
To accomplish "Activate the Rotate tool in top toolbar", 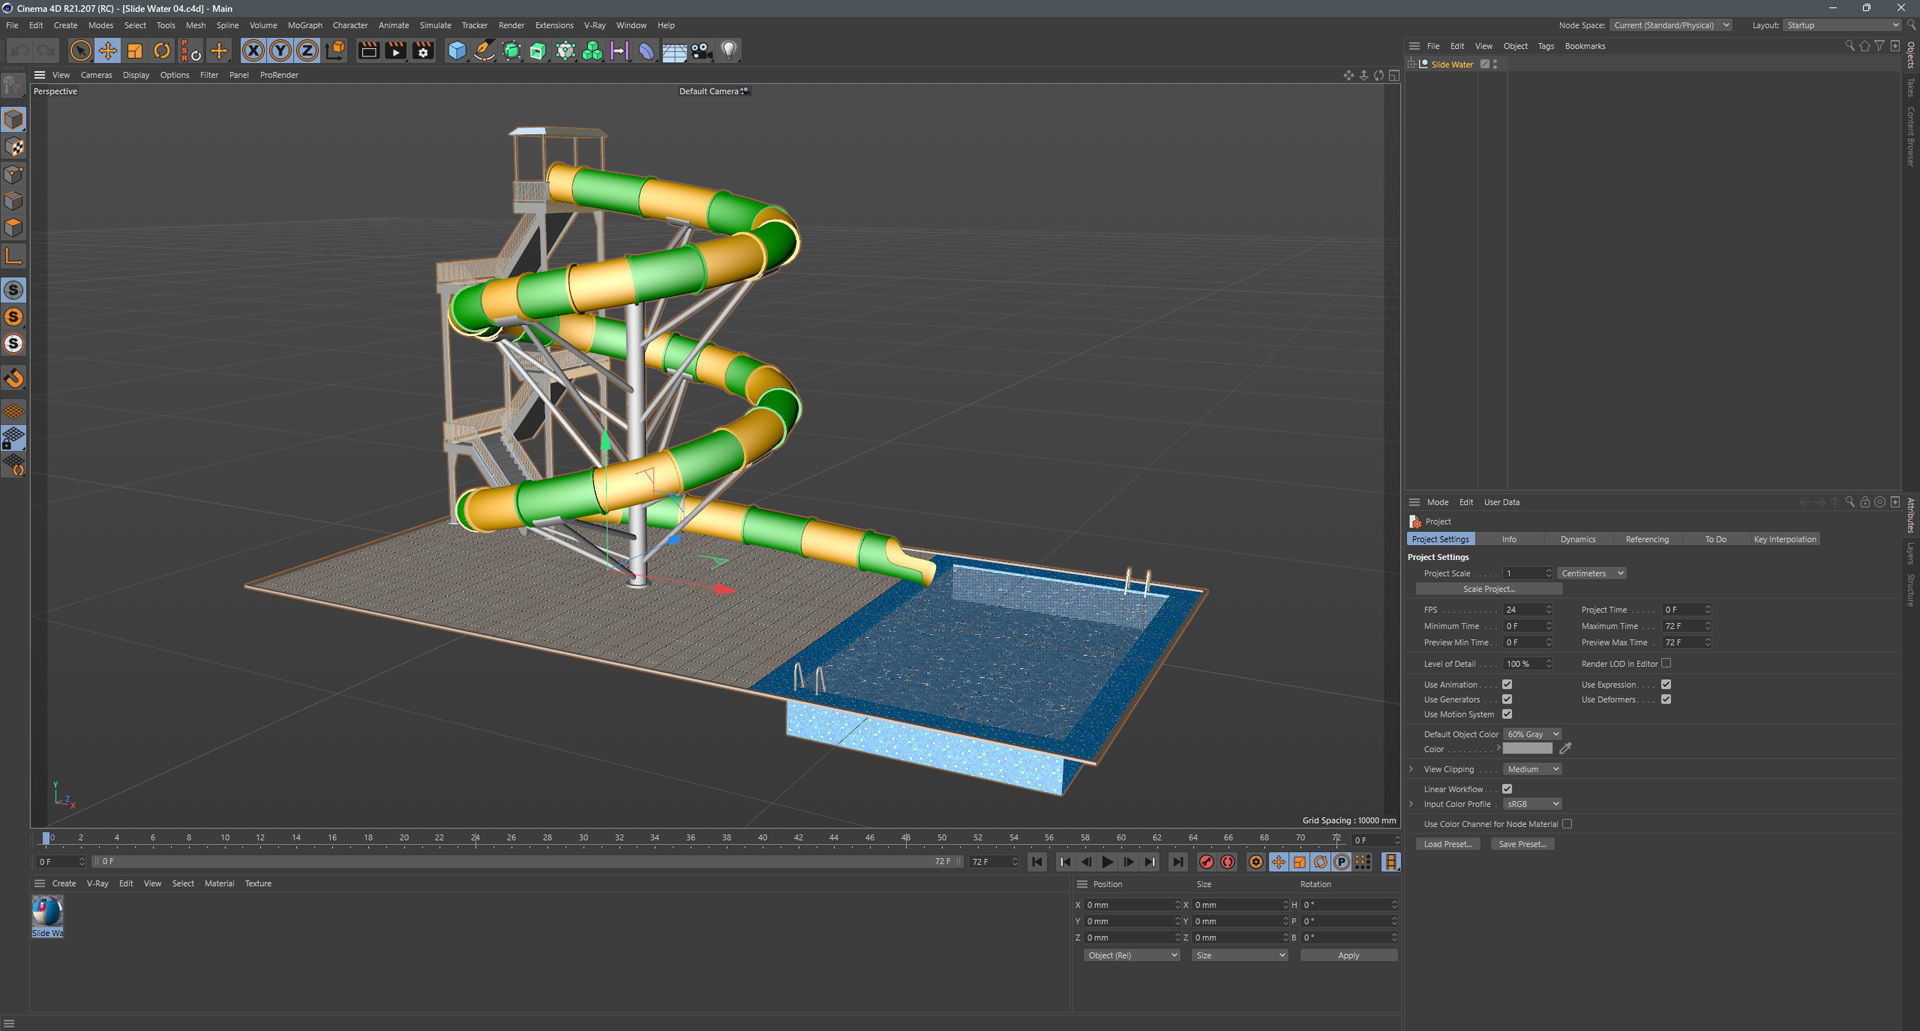I will click(162, 51).
